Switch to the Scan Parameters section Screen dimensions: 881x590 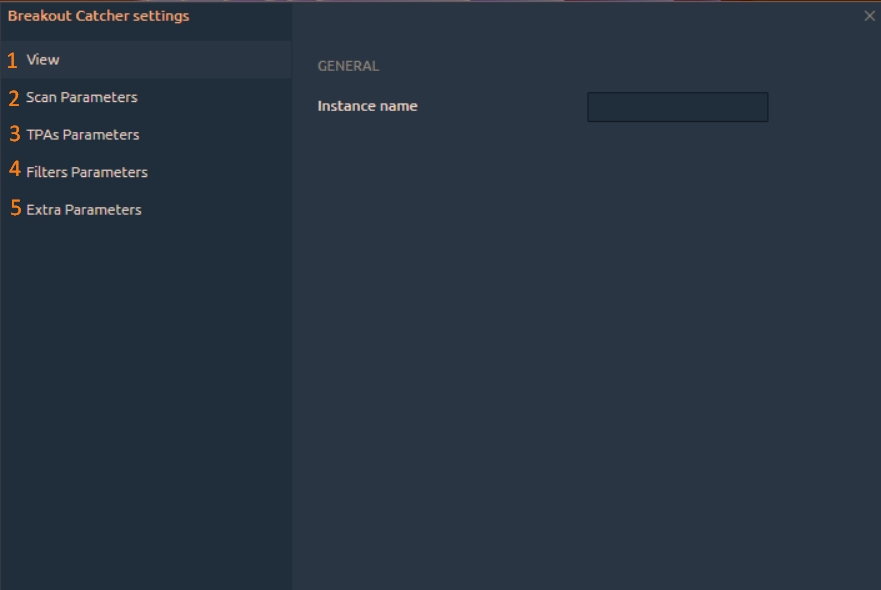pos(82,98)
